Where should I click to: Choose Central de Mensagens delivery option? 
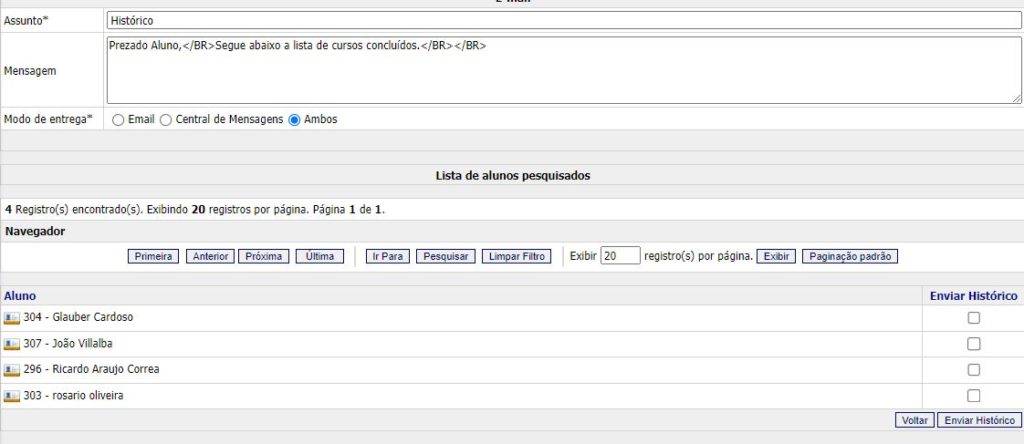tap(166, 120)
